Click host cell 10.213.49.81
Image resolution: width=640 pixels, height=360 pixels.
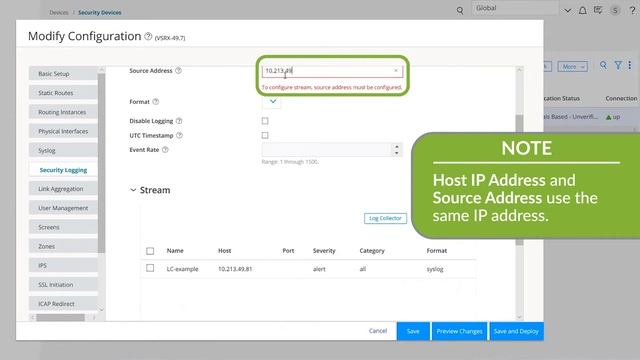235,269
